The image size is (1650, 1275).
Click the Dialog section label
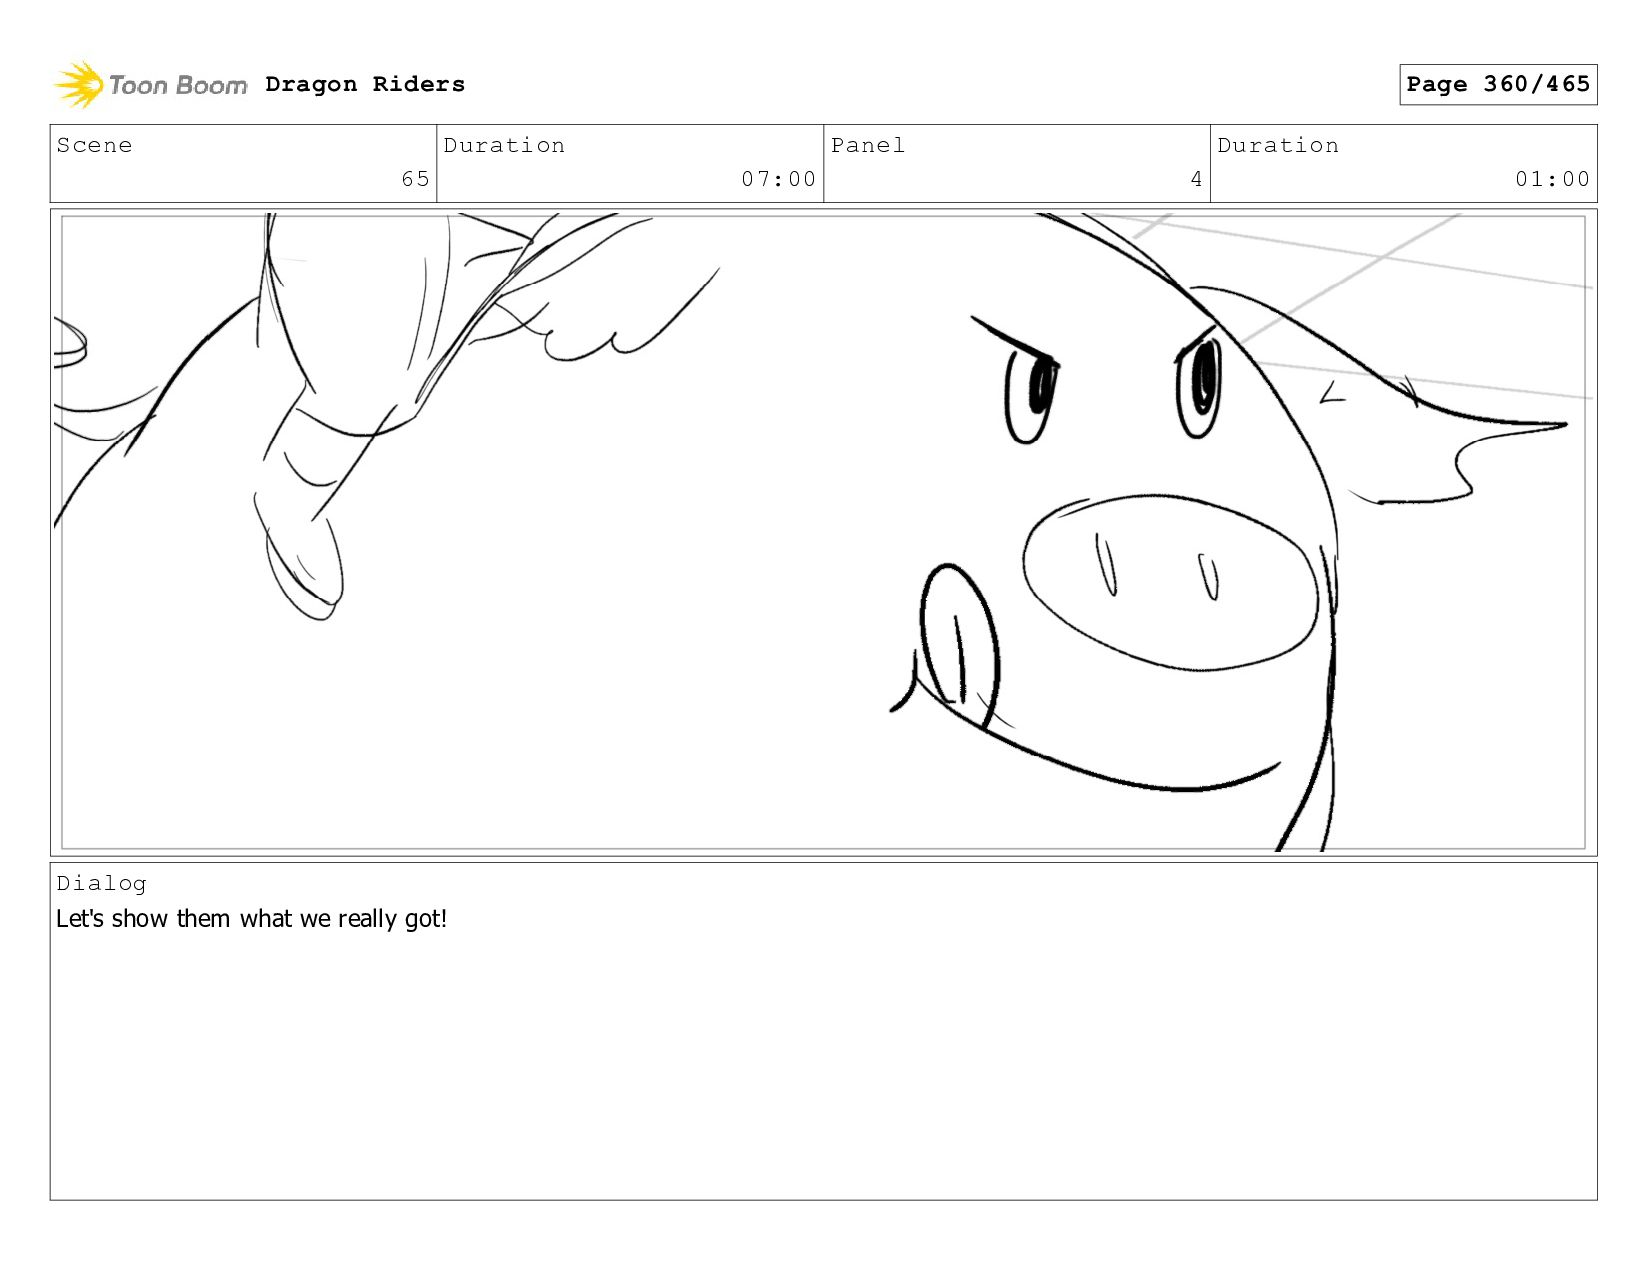point(101,883)
